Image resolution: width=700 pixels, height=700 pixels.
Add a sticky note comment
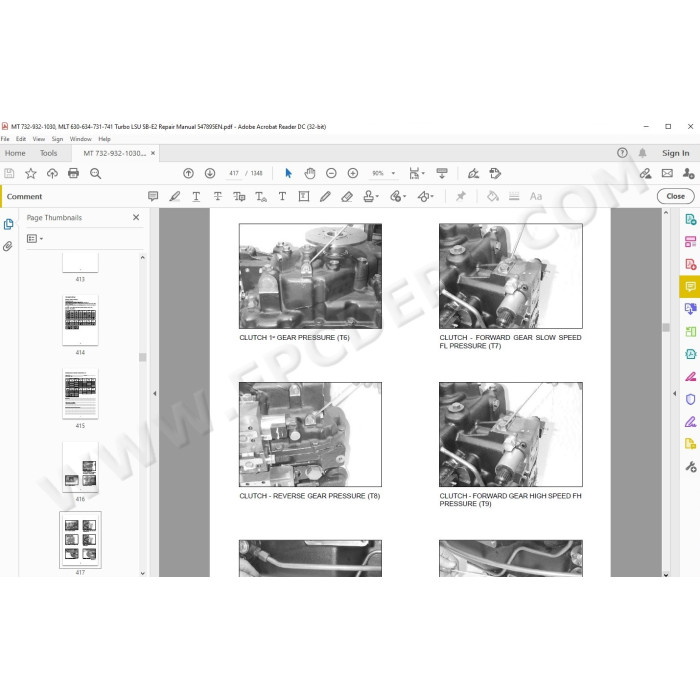coord(153,196)
